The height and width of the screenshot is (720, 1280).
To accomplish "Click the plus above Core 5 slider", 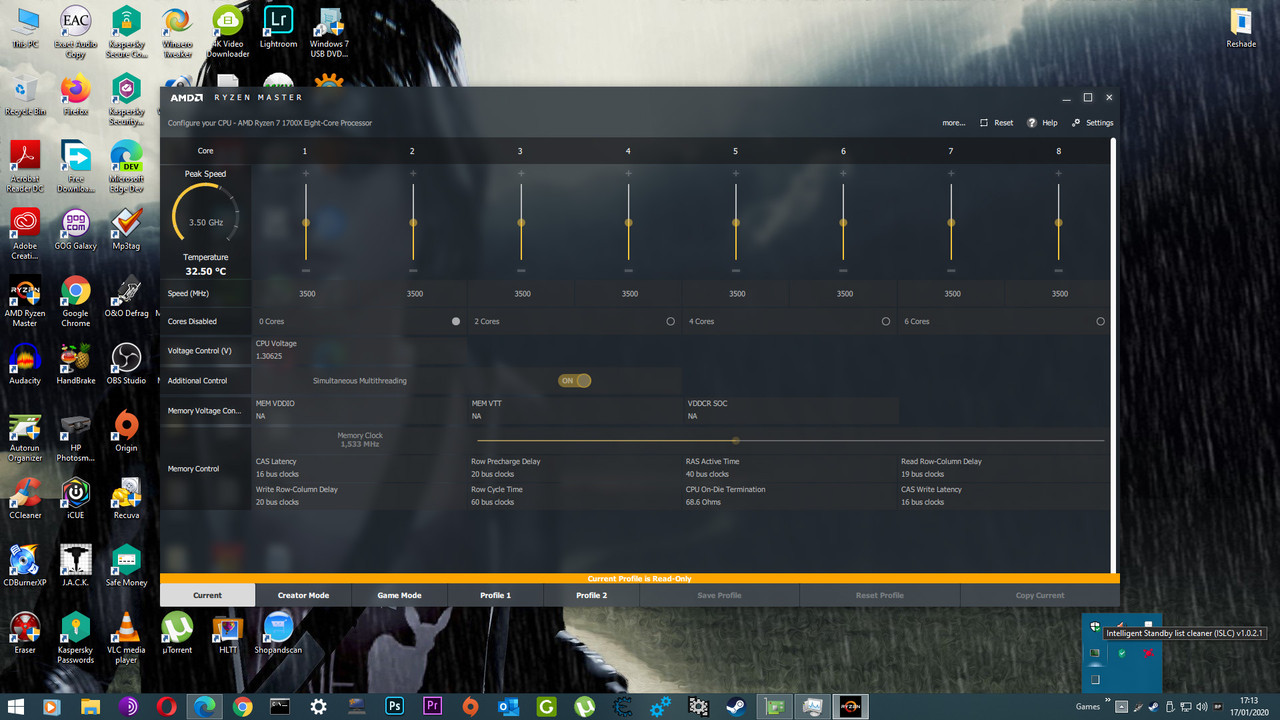I will tap(735, 174).
